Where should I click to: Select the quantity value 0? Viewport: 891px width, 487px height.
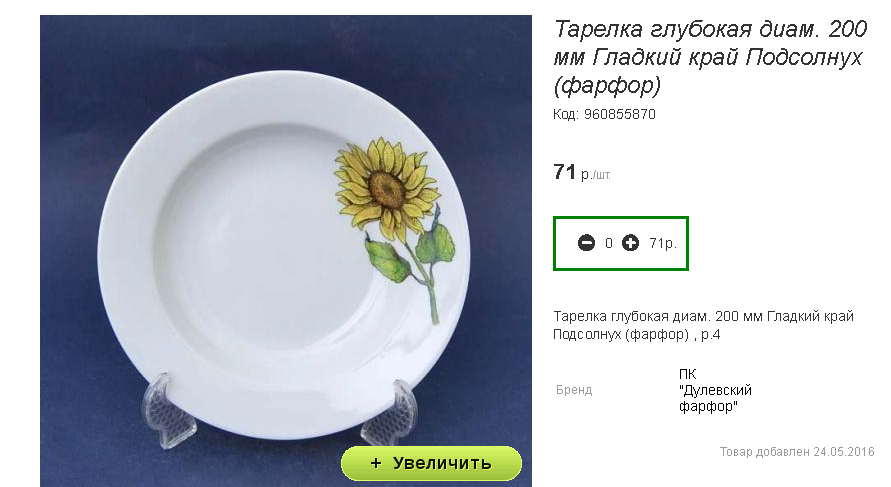pyautogui.click(x=608, y=243)
